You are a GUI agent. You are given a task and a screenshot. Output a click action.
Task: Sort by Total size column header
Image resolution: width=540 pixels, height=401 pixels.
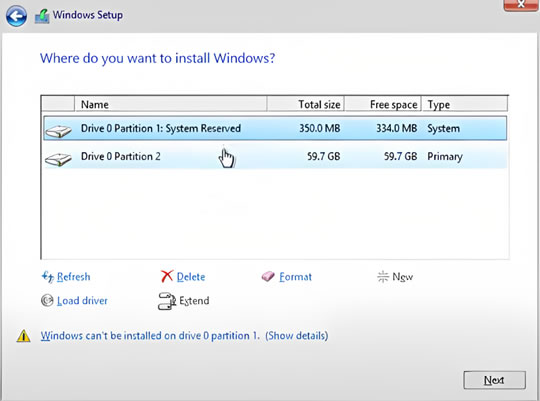(306, 104)
